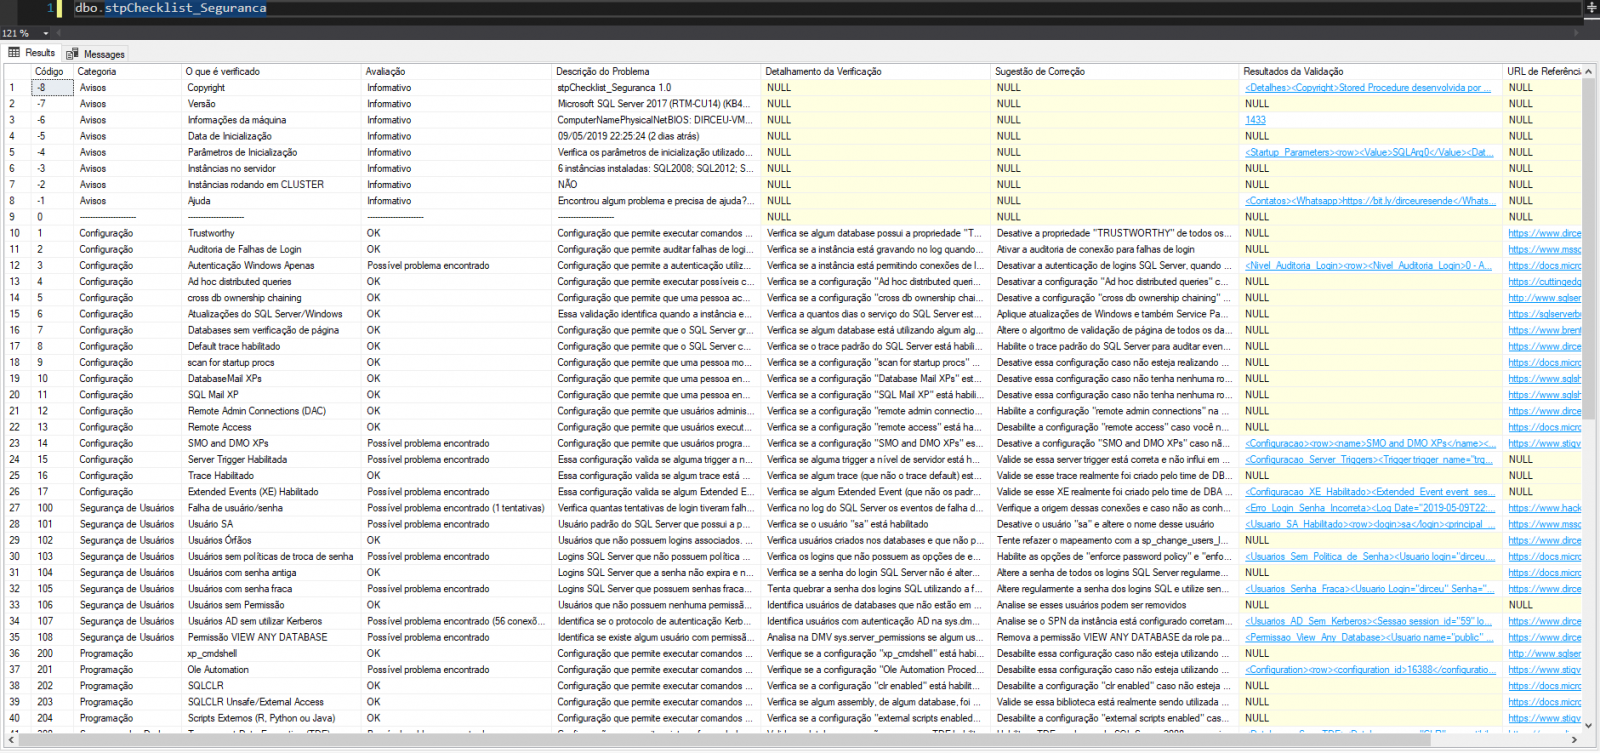
Task: Click the Categoria column header
Action: pos(127,71)
